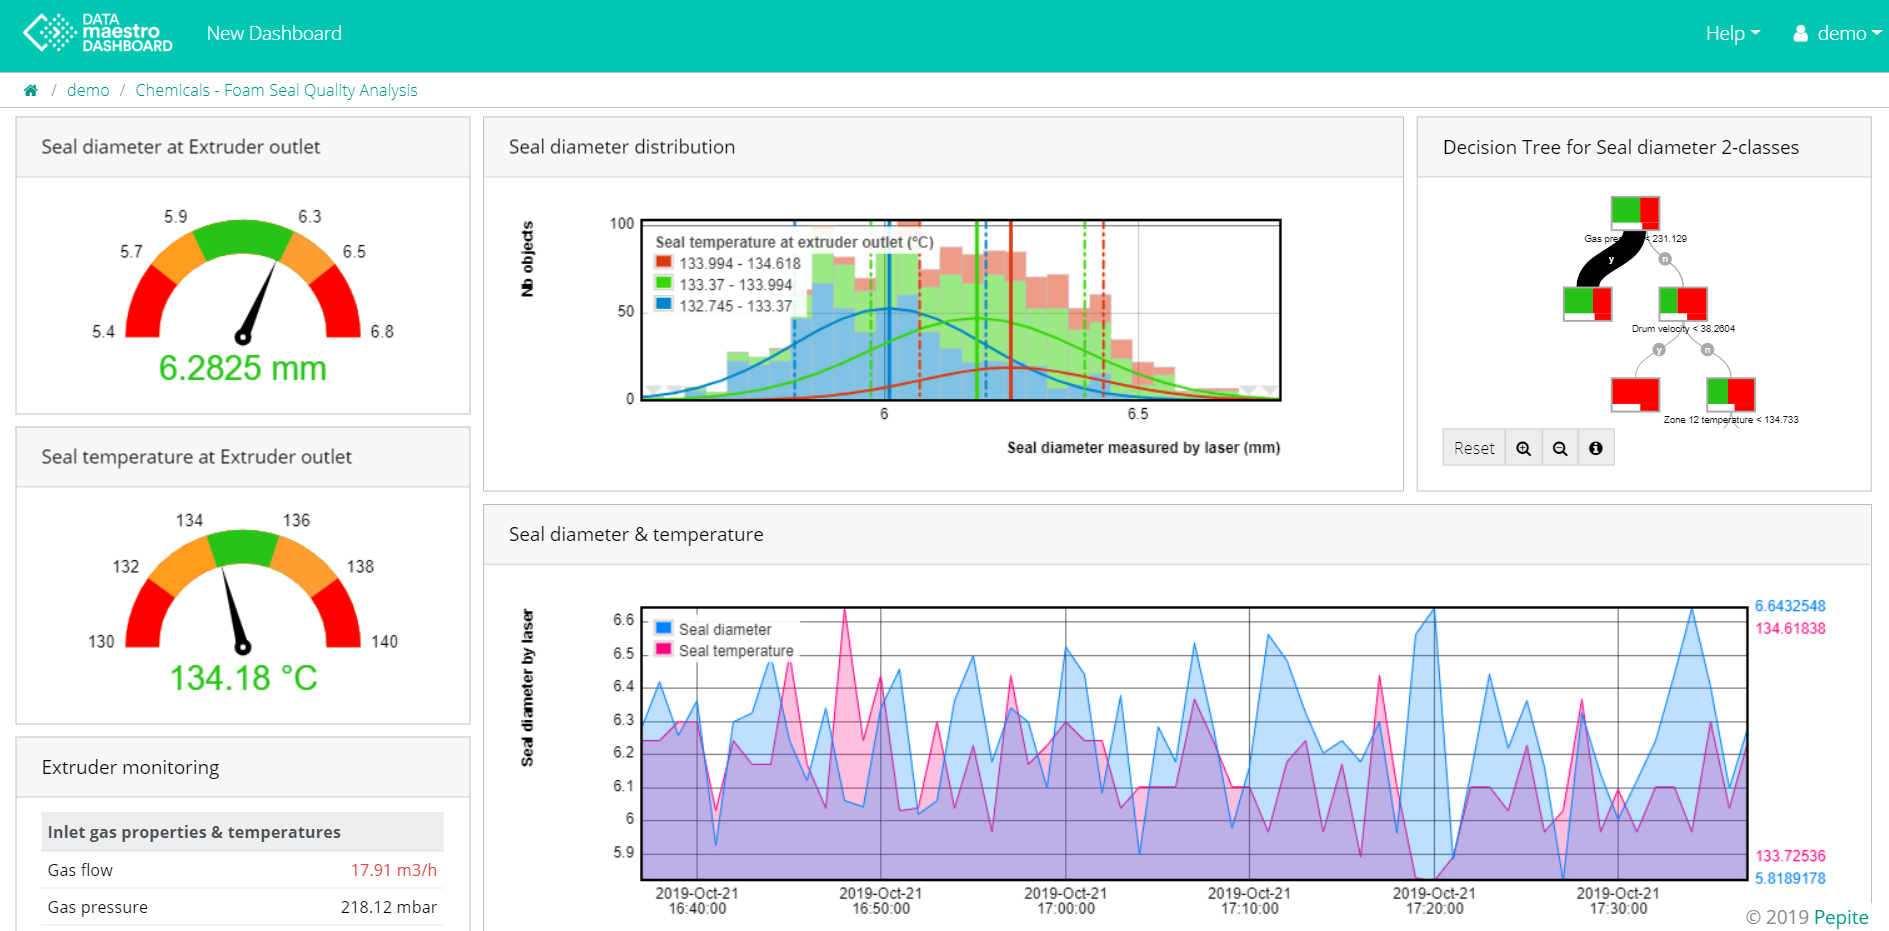The width and height of the screenshot is (1889, 931).
Task: Open the demo user dropdown
Action: [x=1837, y=33]
